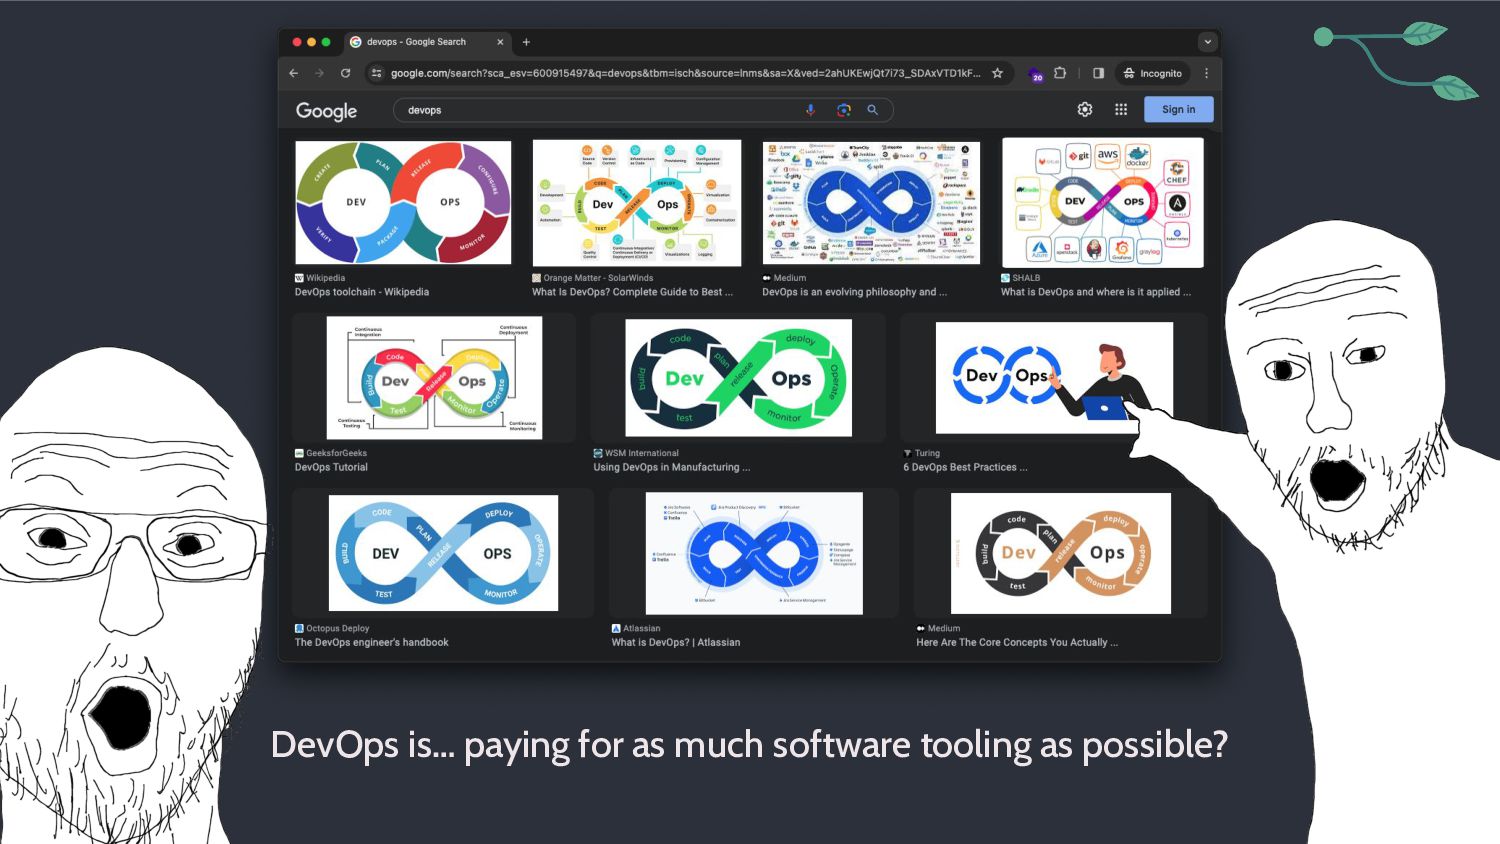Start voice search with the microphone icon
Viewport: 1500px width, 844px height.
click(811, 110)
